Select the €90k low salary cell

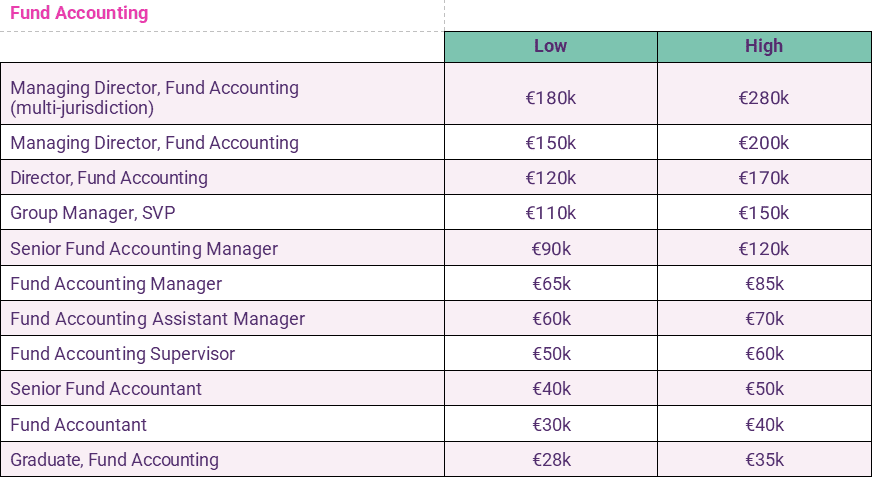click(x=550, y=248)
